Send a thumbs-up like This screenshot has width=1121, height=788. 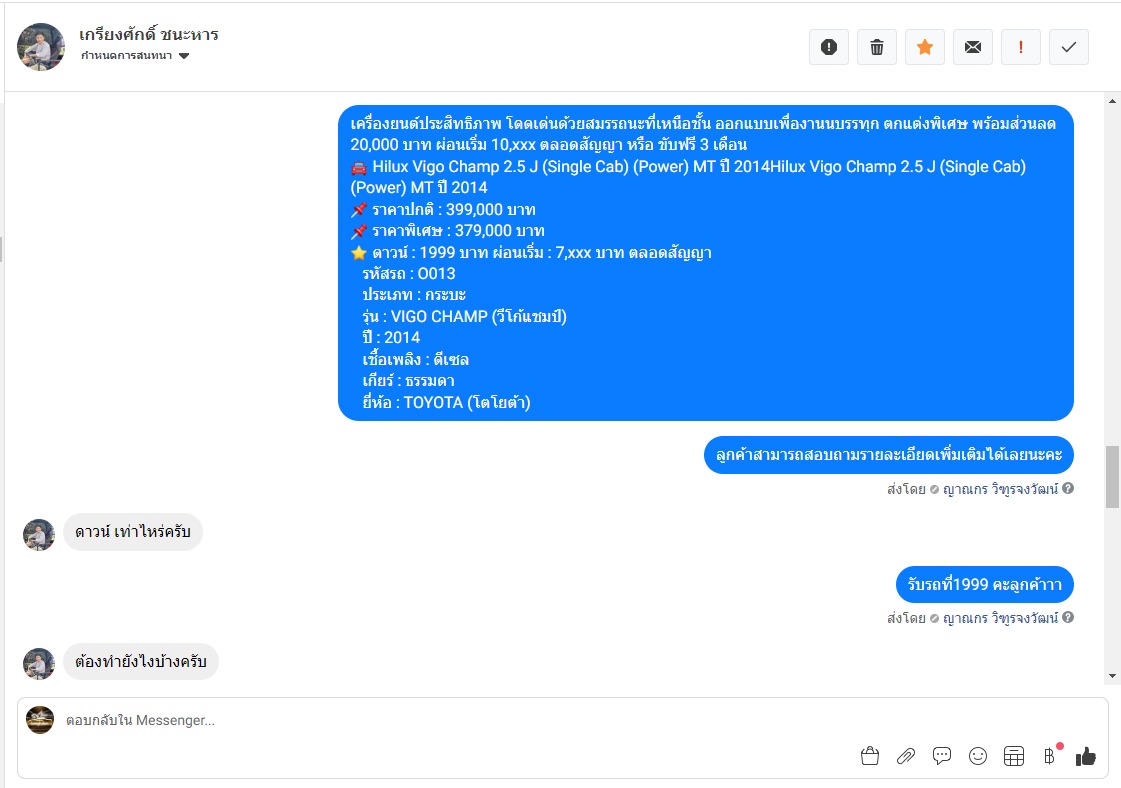pyautogui.click(x=1085, y=756)
